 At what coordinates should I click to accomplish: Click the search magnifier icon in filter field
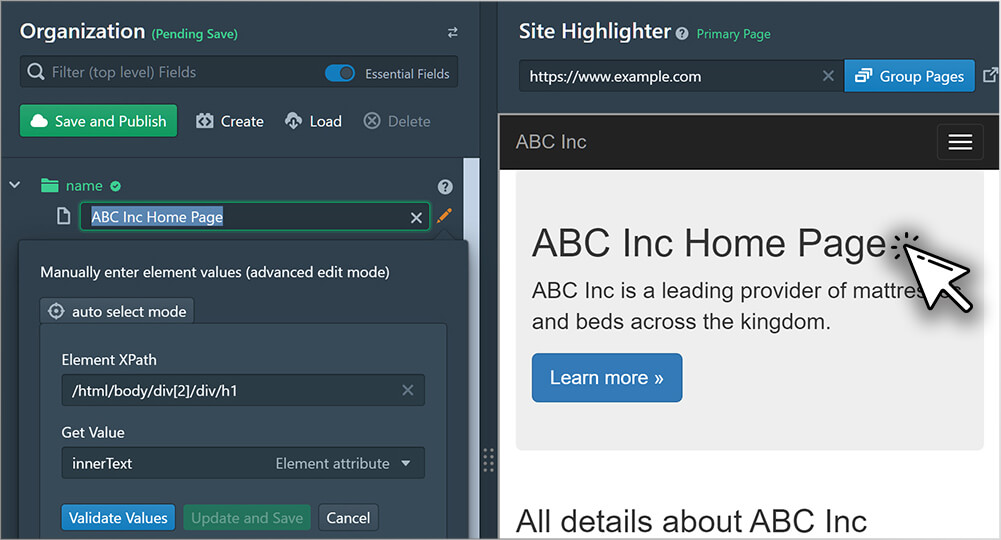point(36,71)
